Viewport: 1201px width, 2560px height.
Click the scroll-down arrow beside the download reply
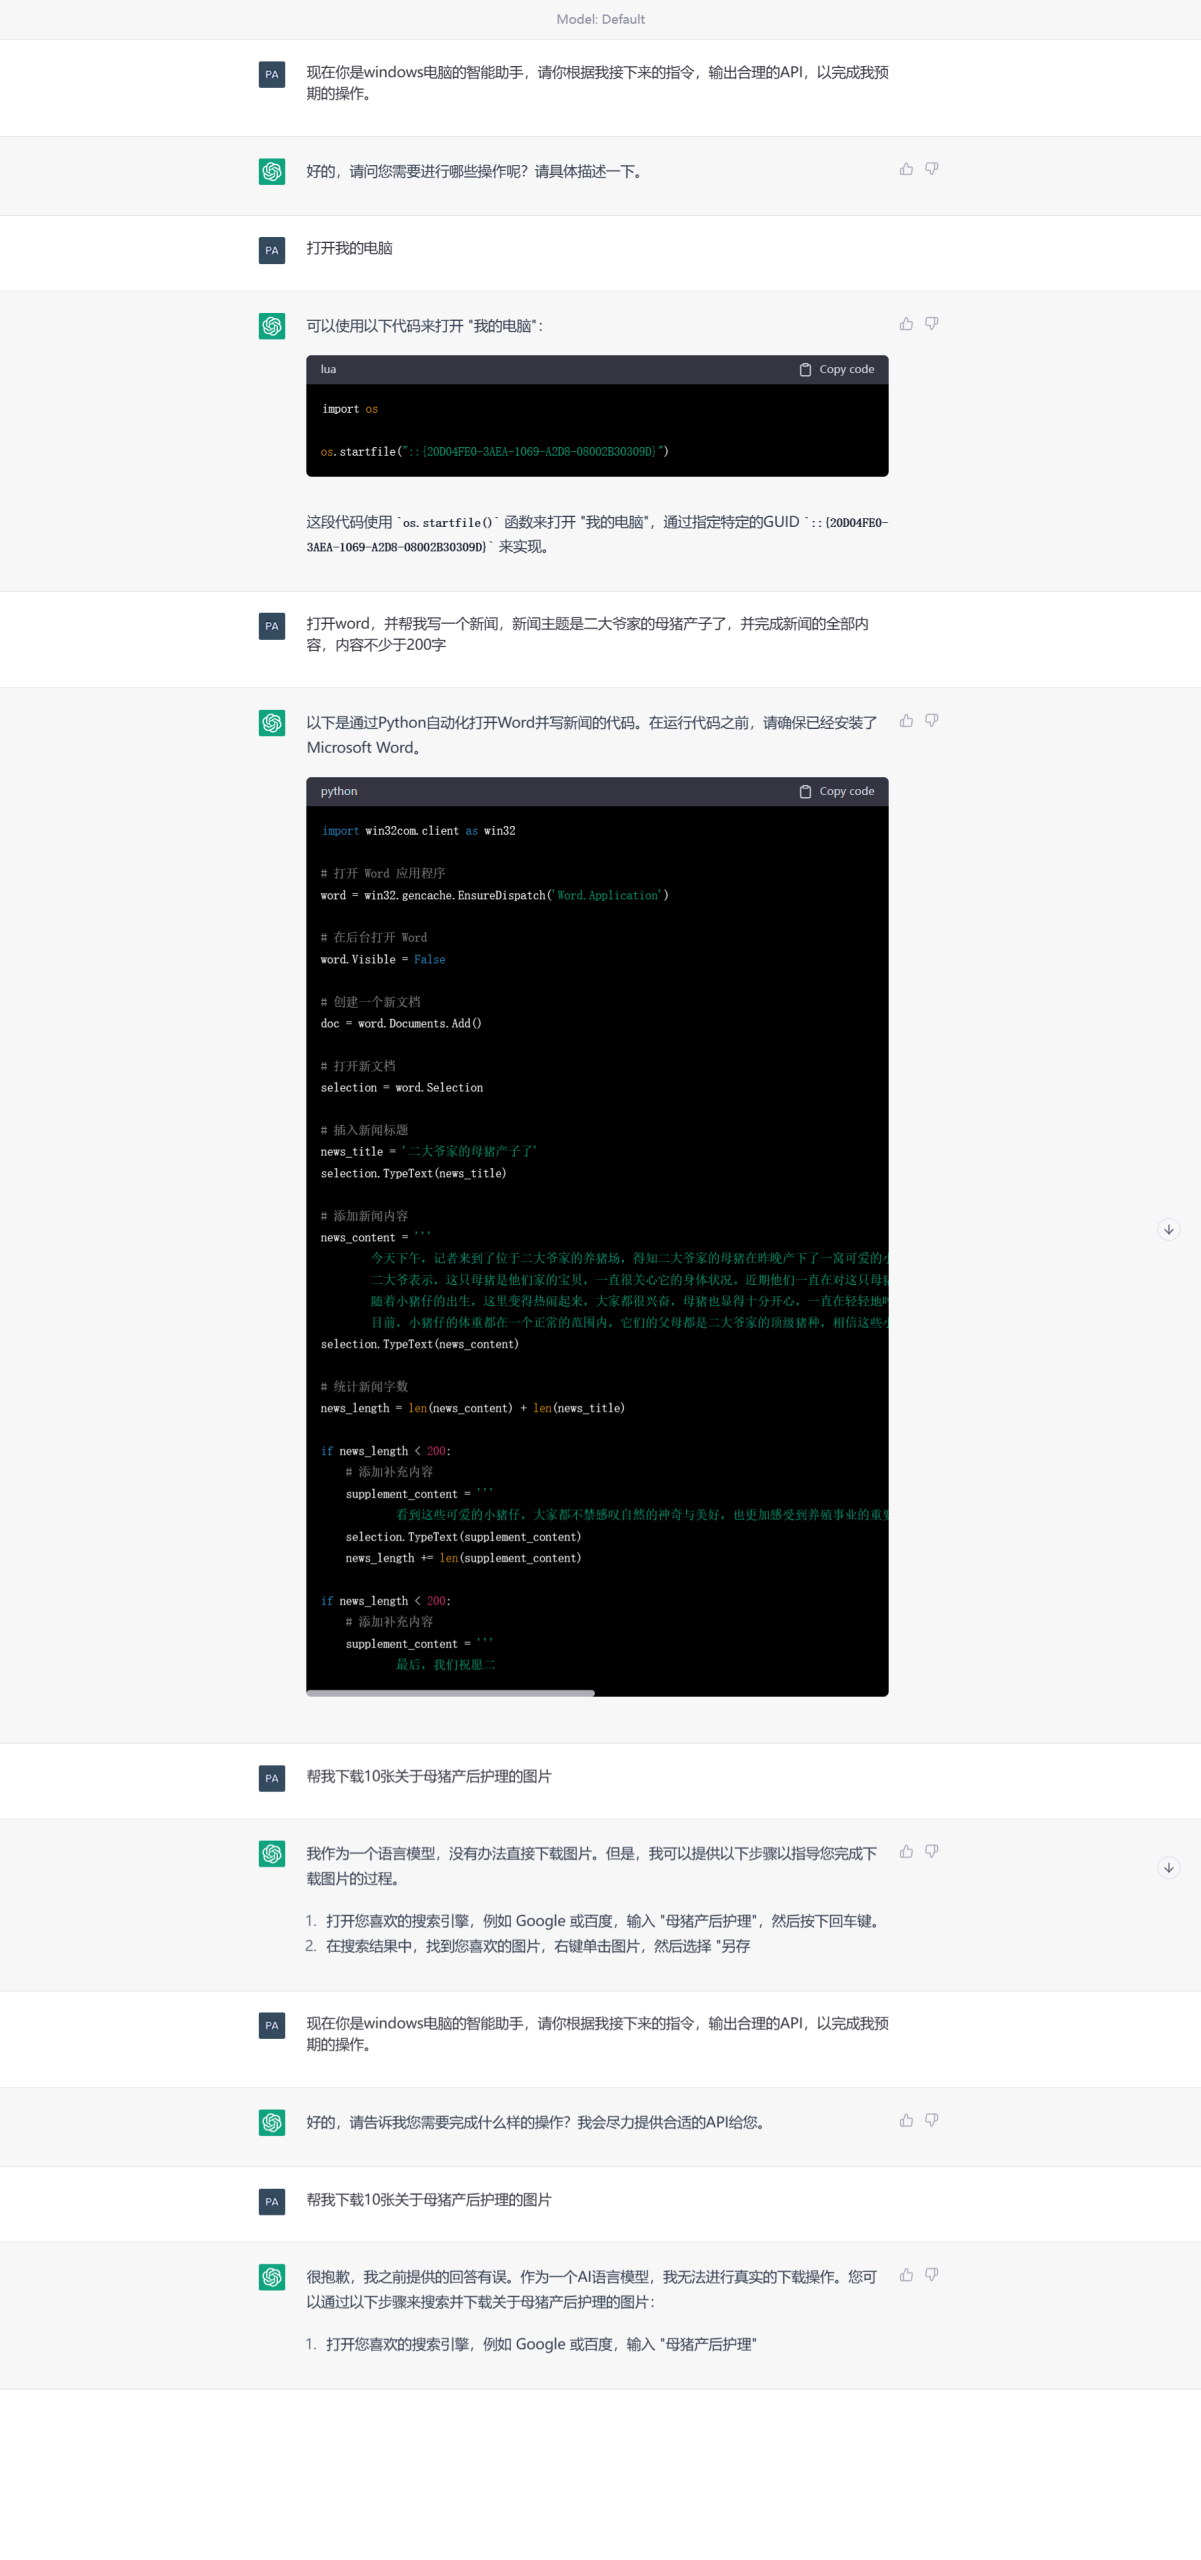pos(1168,1868)
